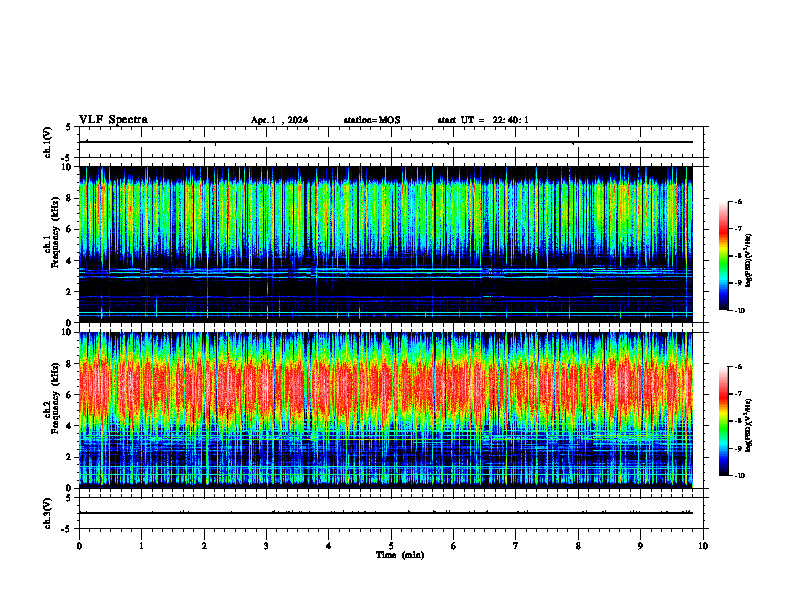792x612 pixels.
Task: Click the 'ch.1(V)' waveform axis label
Action: tap(48, 142)
